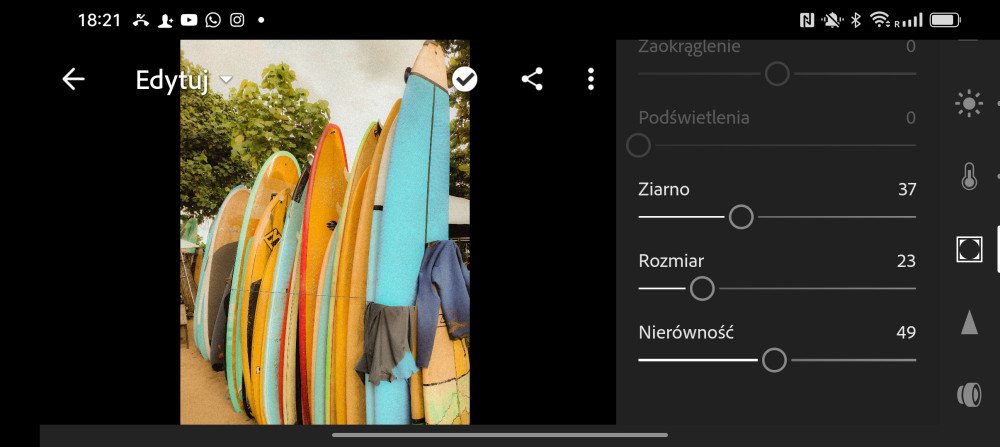Tap the NFC status icon
This screenshot has height=447, width=1000.
807,20
